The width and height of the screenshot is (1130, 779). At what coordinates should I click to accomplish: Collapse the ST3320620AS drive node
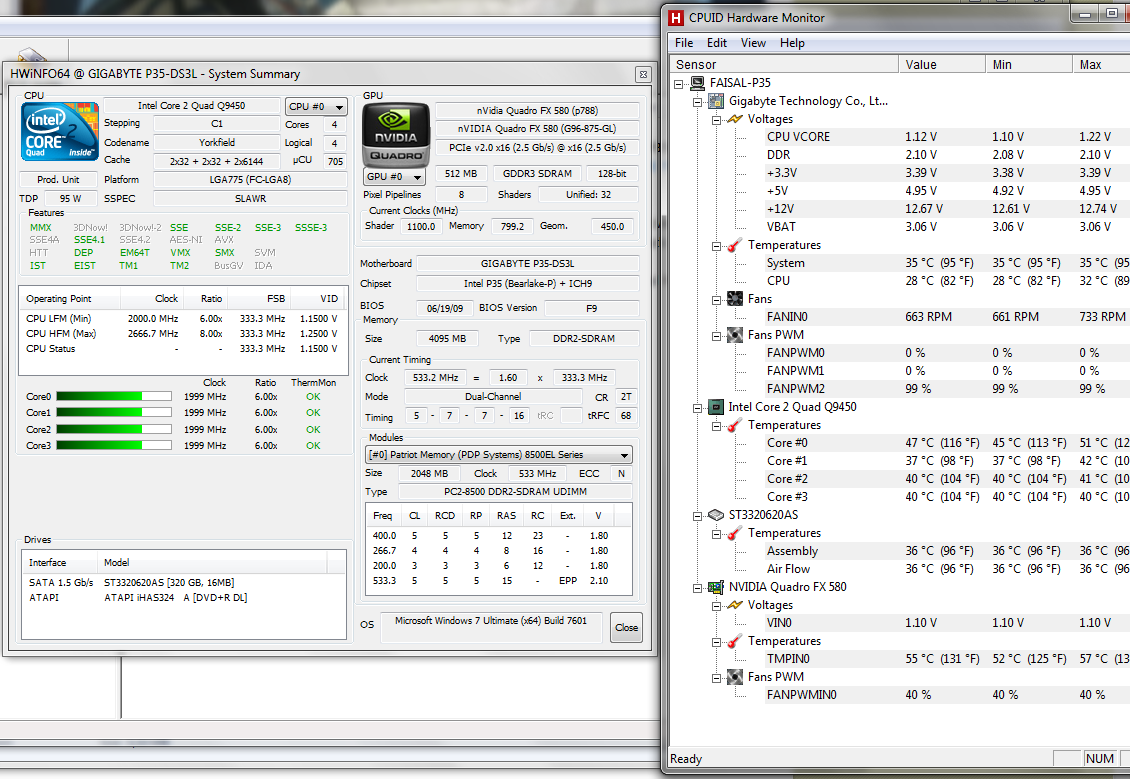coord(697,516)
